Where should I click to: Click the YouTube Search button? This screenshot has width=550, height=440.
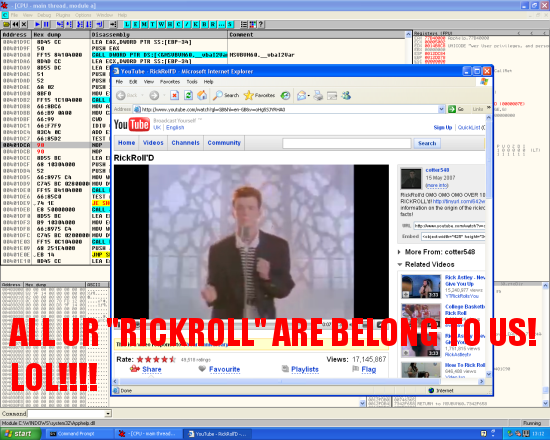(427, 143)
